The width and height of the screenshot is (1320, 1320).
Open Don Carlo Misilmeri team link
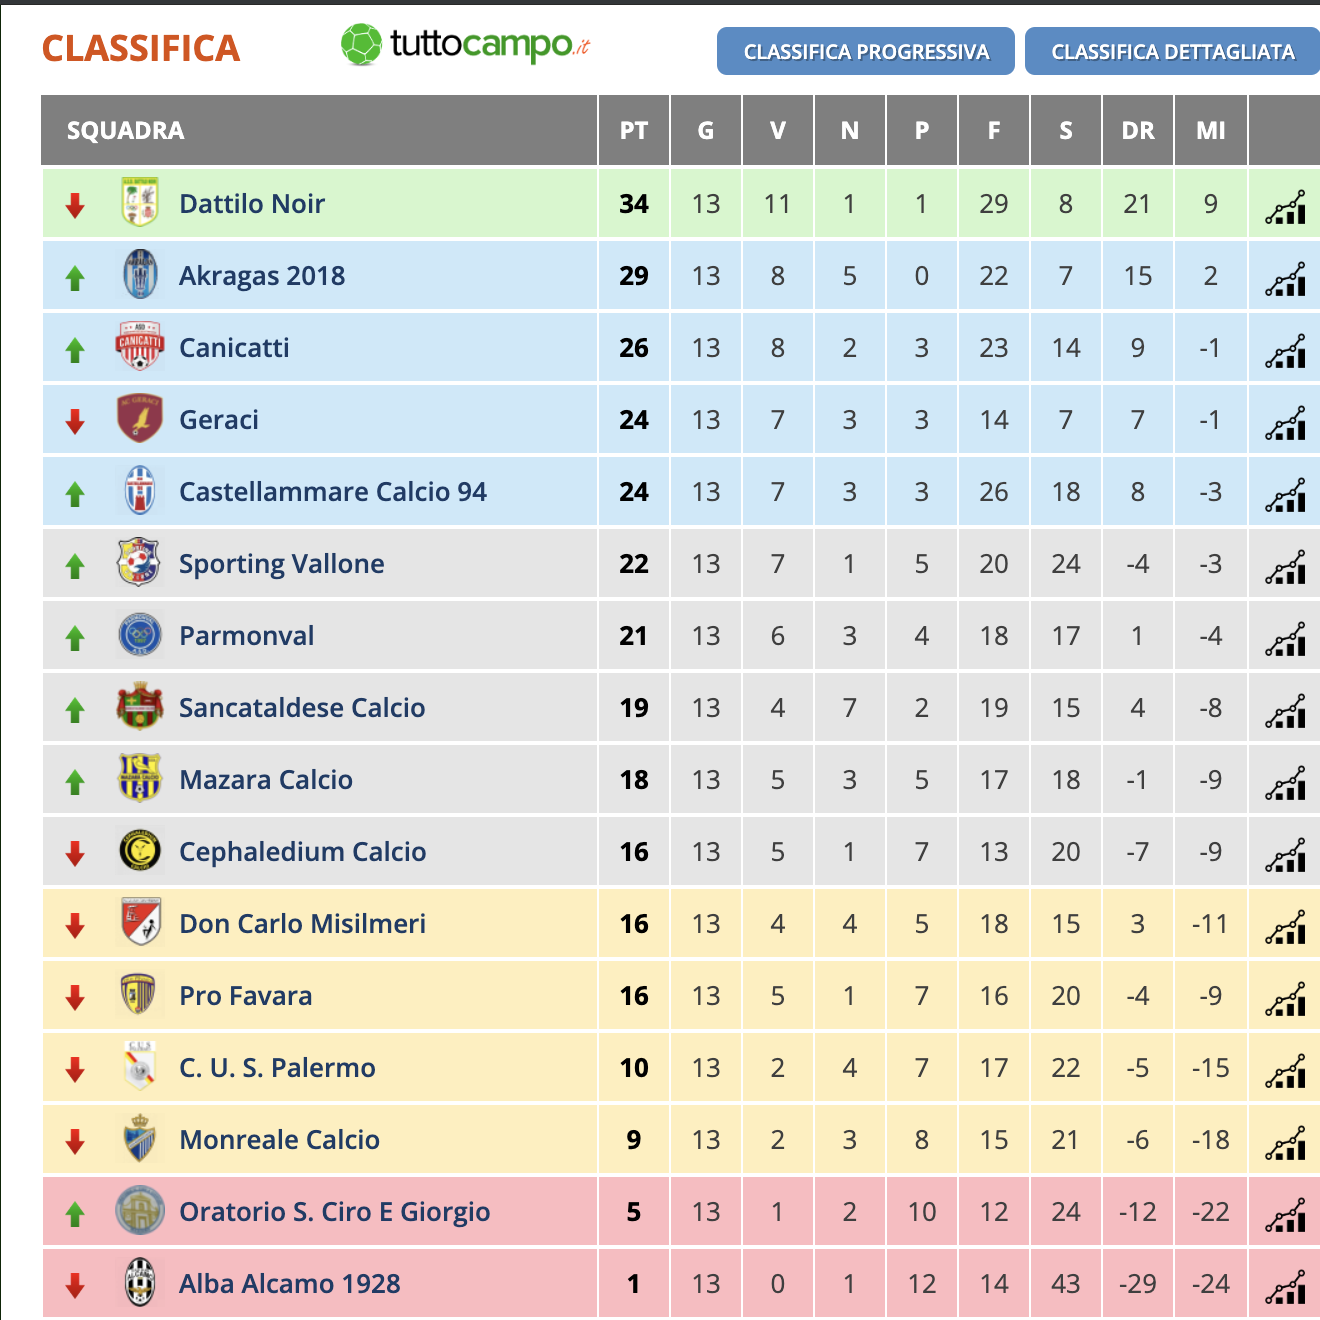tap(302, 924)
